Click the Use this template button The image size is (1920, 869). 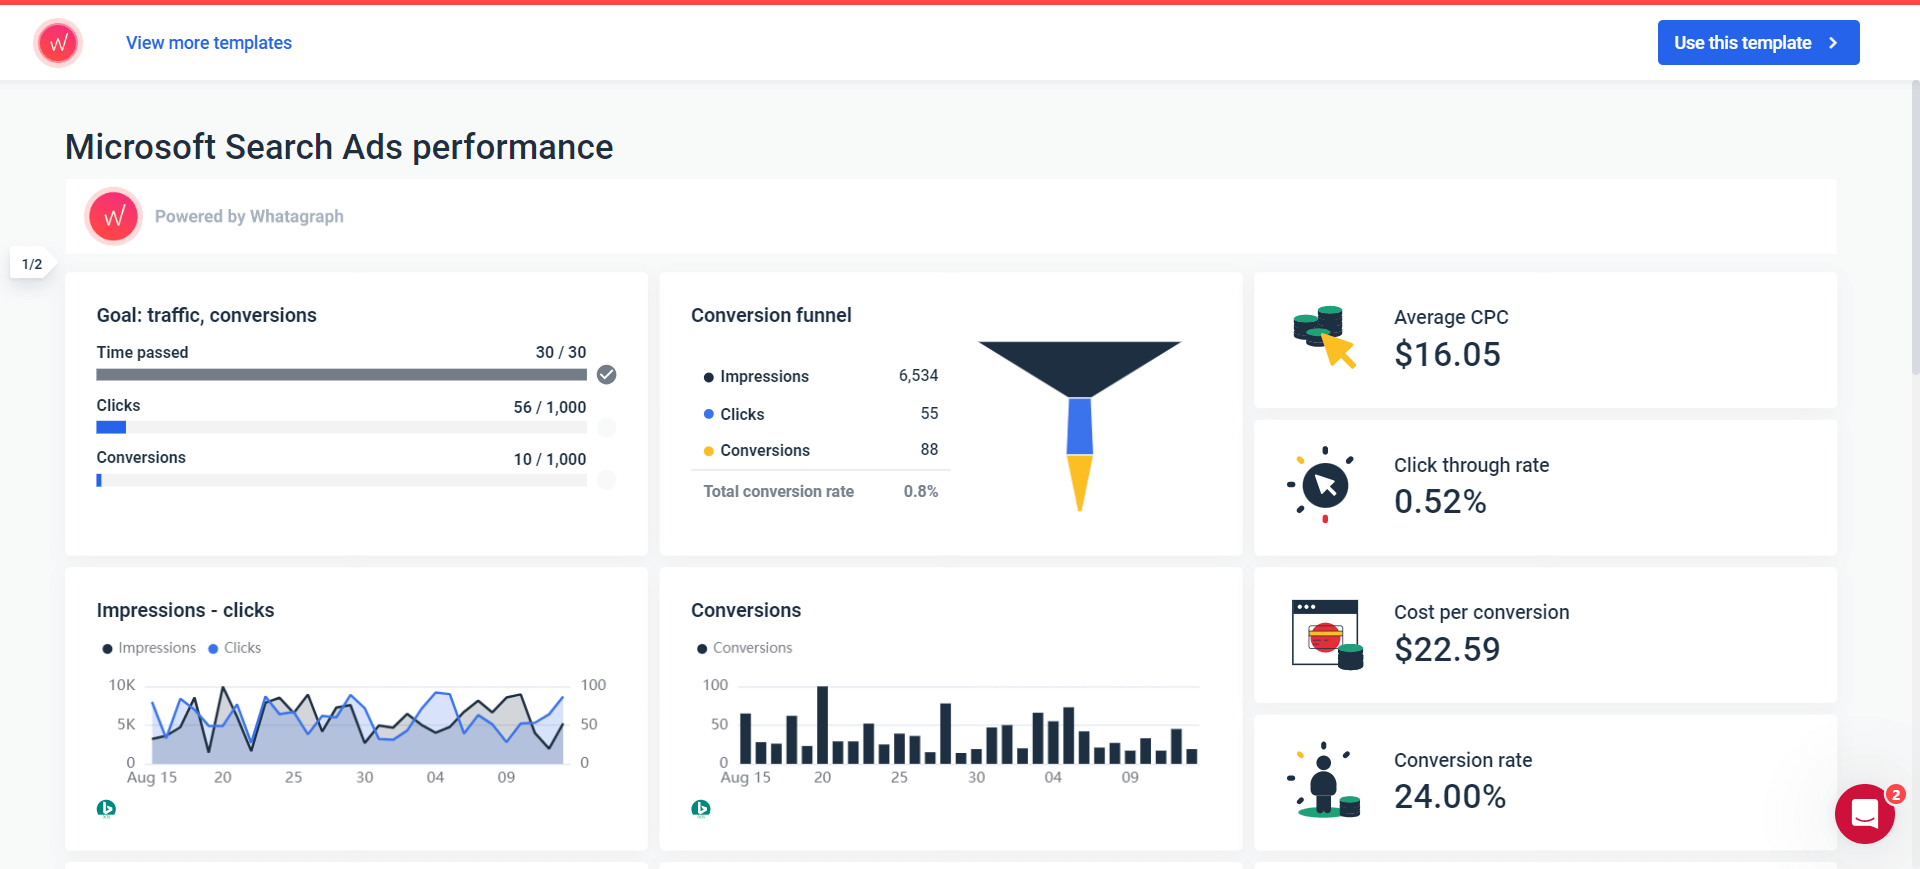point(1758,43)
